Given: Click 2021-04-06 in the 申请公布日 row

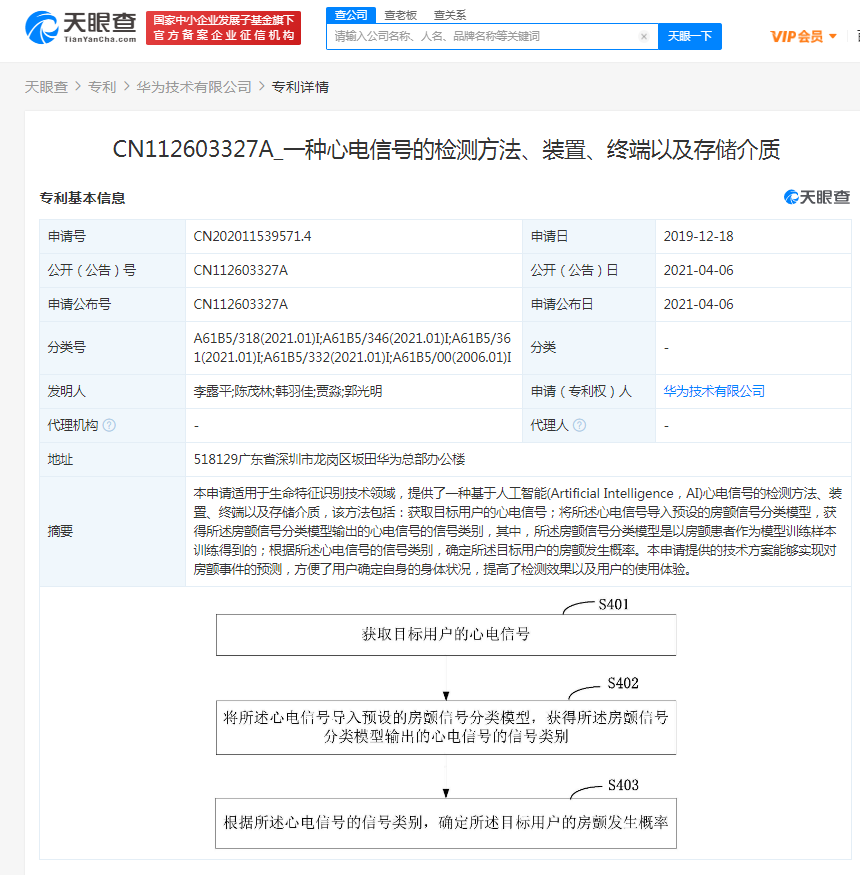Looking at the screenshot, I should point(698,304).
